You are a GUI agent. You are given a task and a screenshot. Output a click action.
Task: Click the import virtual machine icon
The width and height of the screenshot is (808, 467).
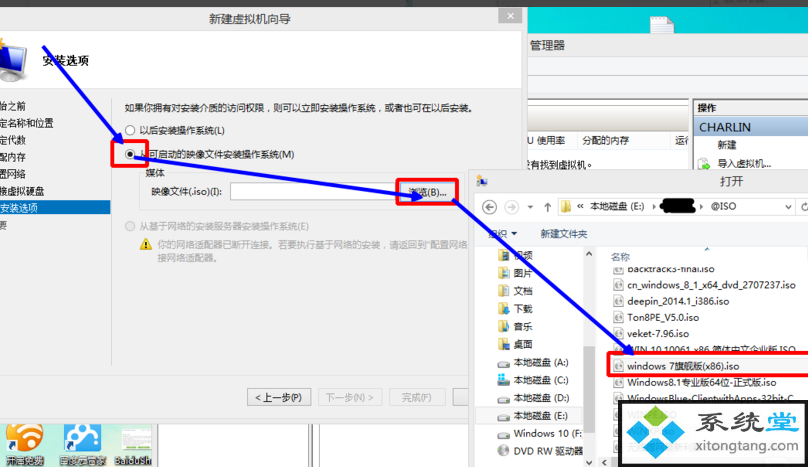tap(703, 164)
